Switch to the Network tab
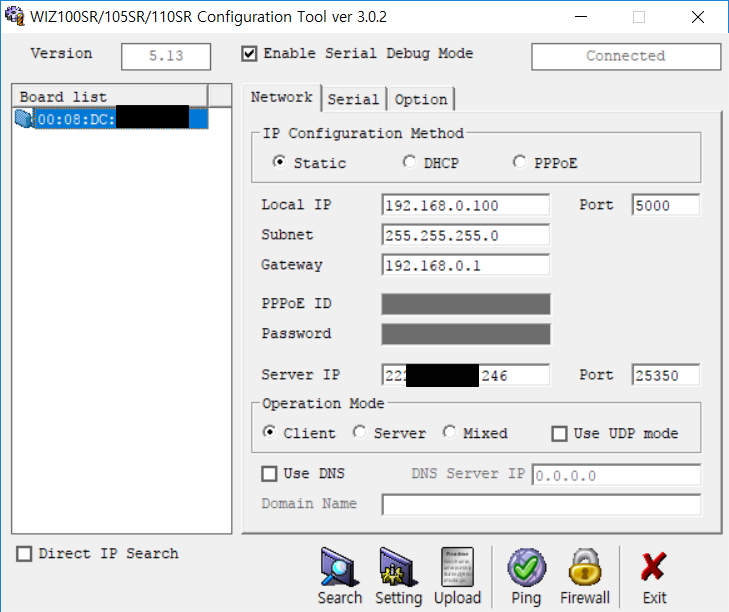The image size is (729, 612). tap(282, 97)
